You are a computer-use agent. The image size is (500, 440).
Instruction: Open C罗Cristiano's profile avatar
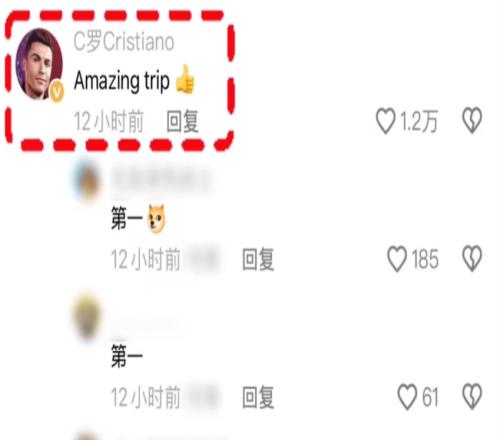pos(39,64)
